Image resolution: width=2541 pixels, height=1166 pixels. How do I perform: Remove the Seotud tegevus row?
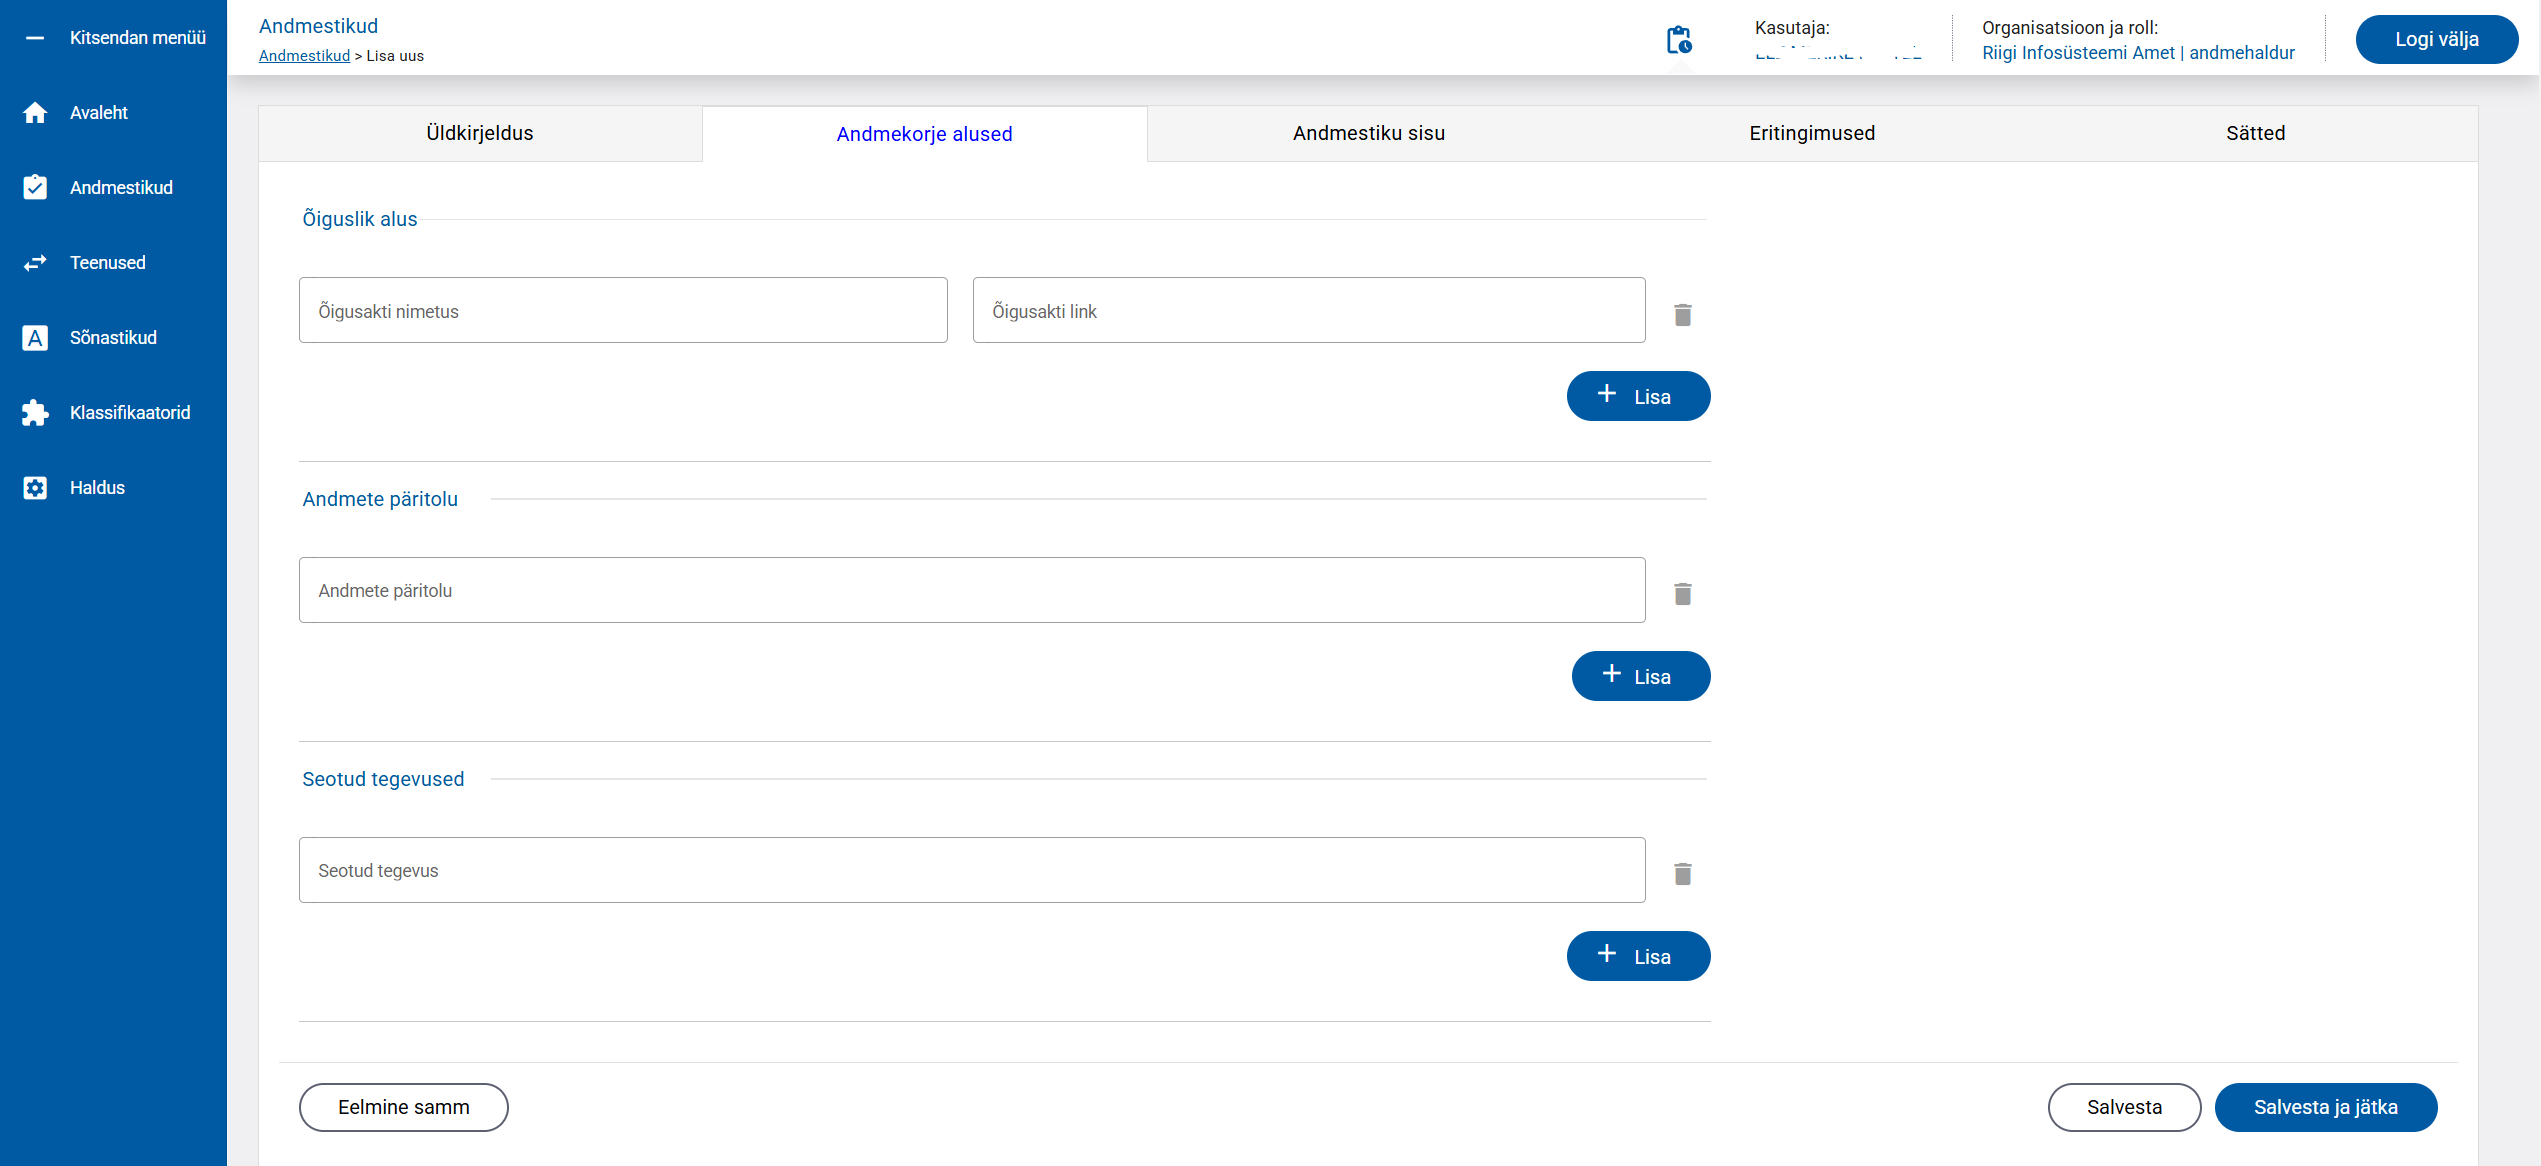click(1682, 874)
